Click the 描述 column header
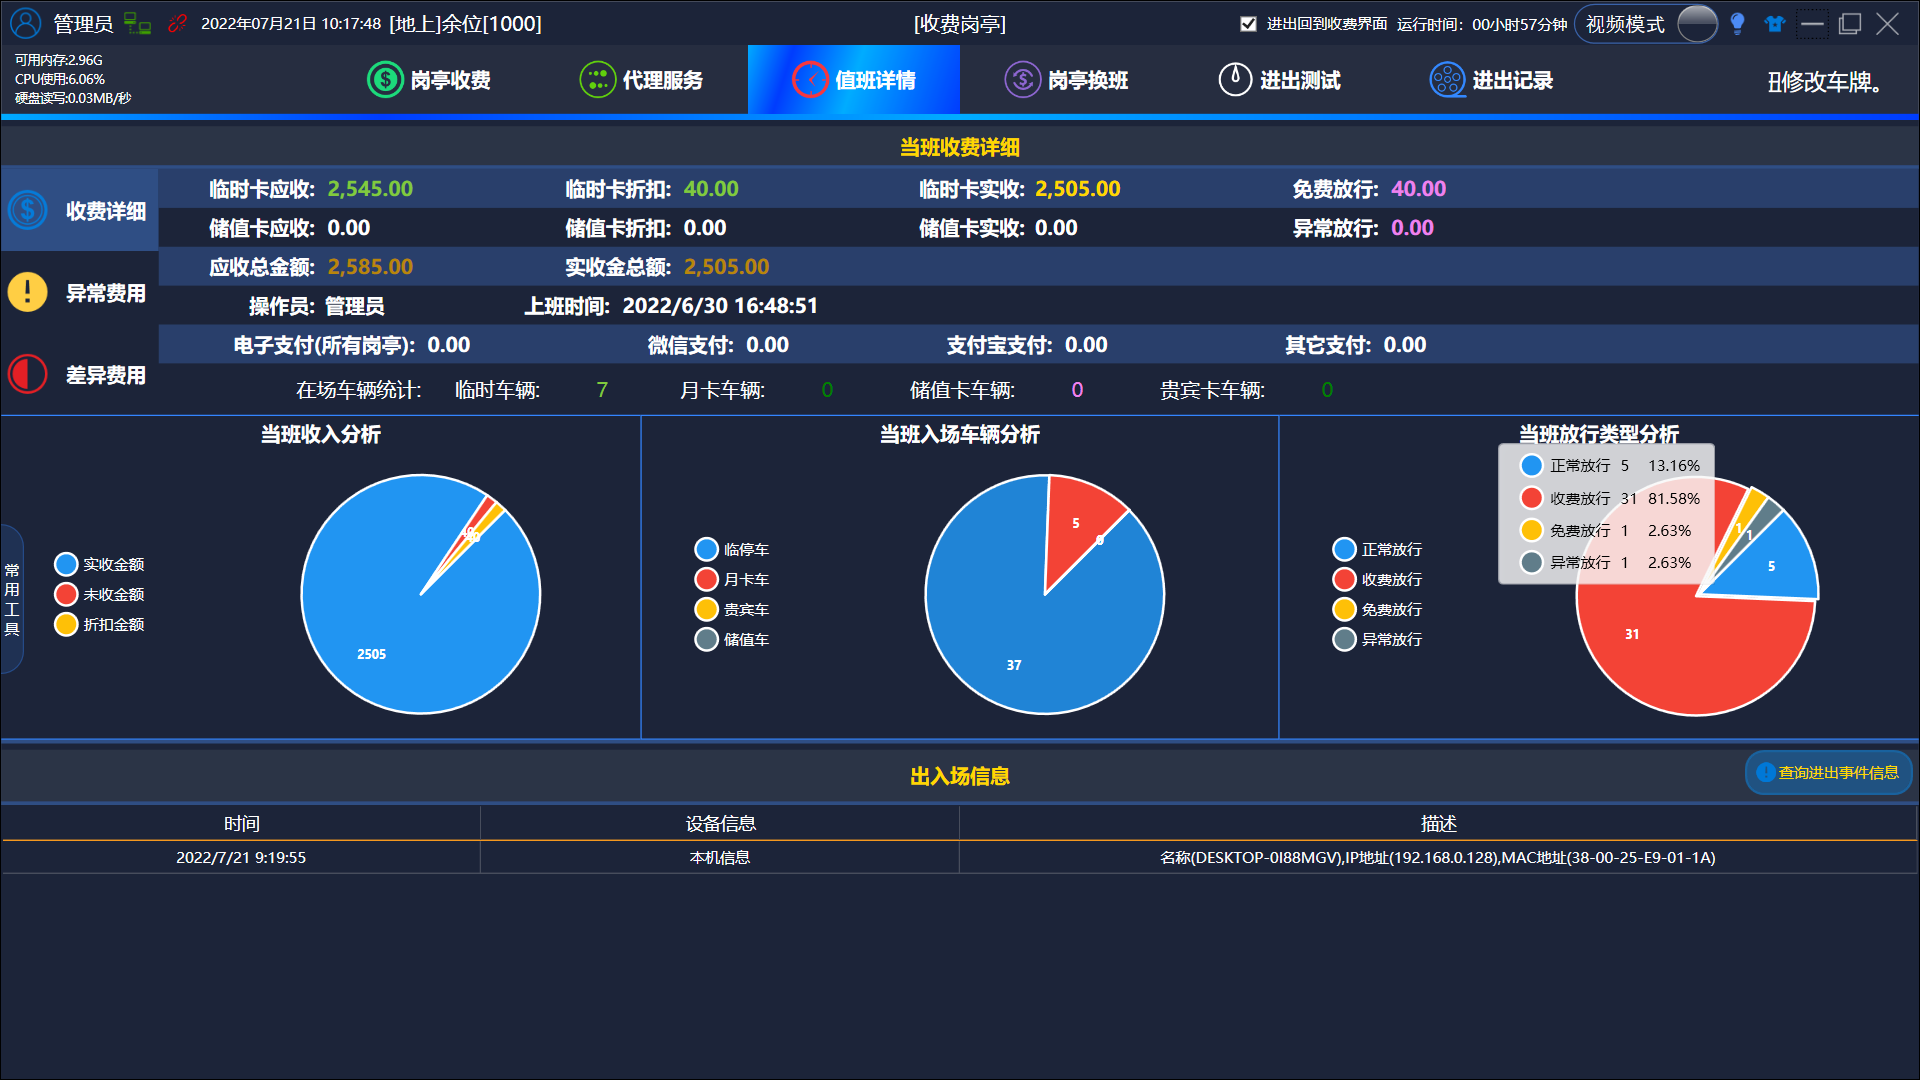Image resolution: width=1920 pixels, height=1080 pixels. point(1438,823)
